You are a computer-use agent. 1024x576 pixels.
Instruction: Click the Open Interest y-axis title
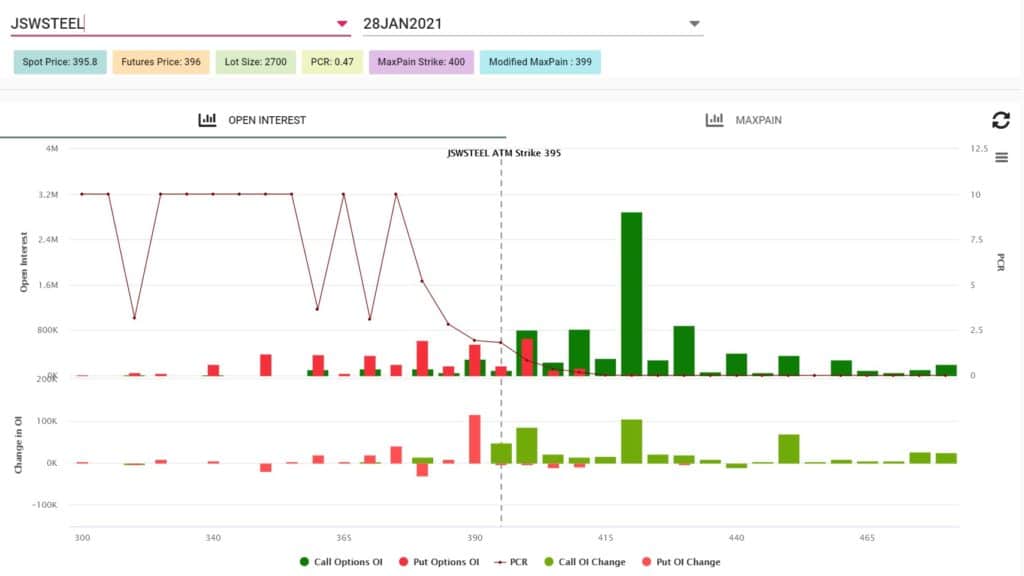[24, 262]
